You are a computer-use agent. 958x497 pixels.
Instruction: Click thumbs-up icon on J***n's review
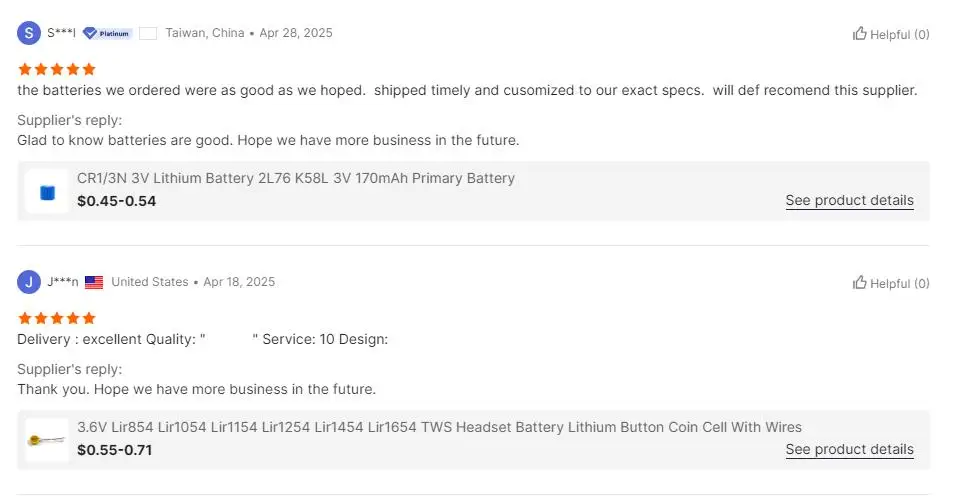pos(859,283)
